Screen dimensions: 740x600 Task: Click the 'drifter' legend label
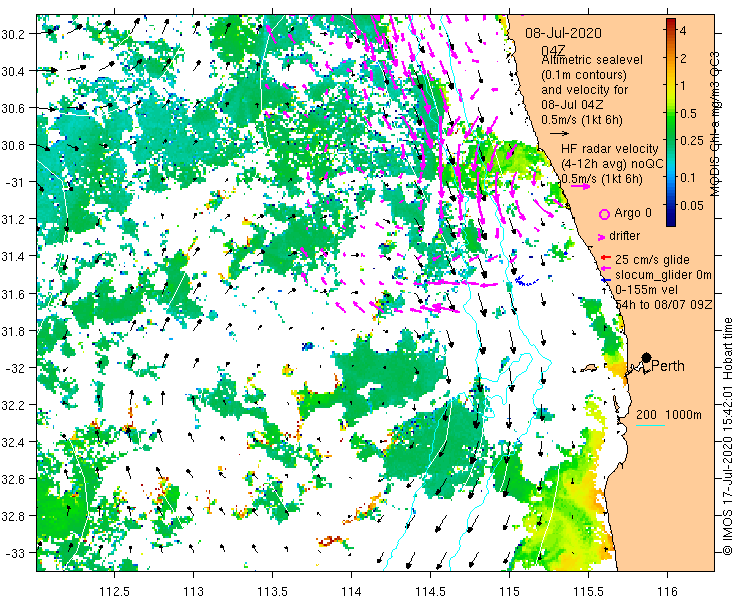coord(624,236)
